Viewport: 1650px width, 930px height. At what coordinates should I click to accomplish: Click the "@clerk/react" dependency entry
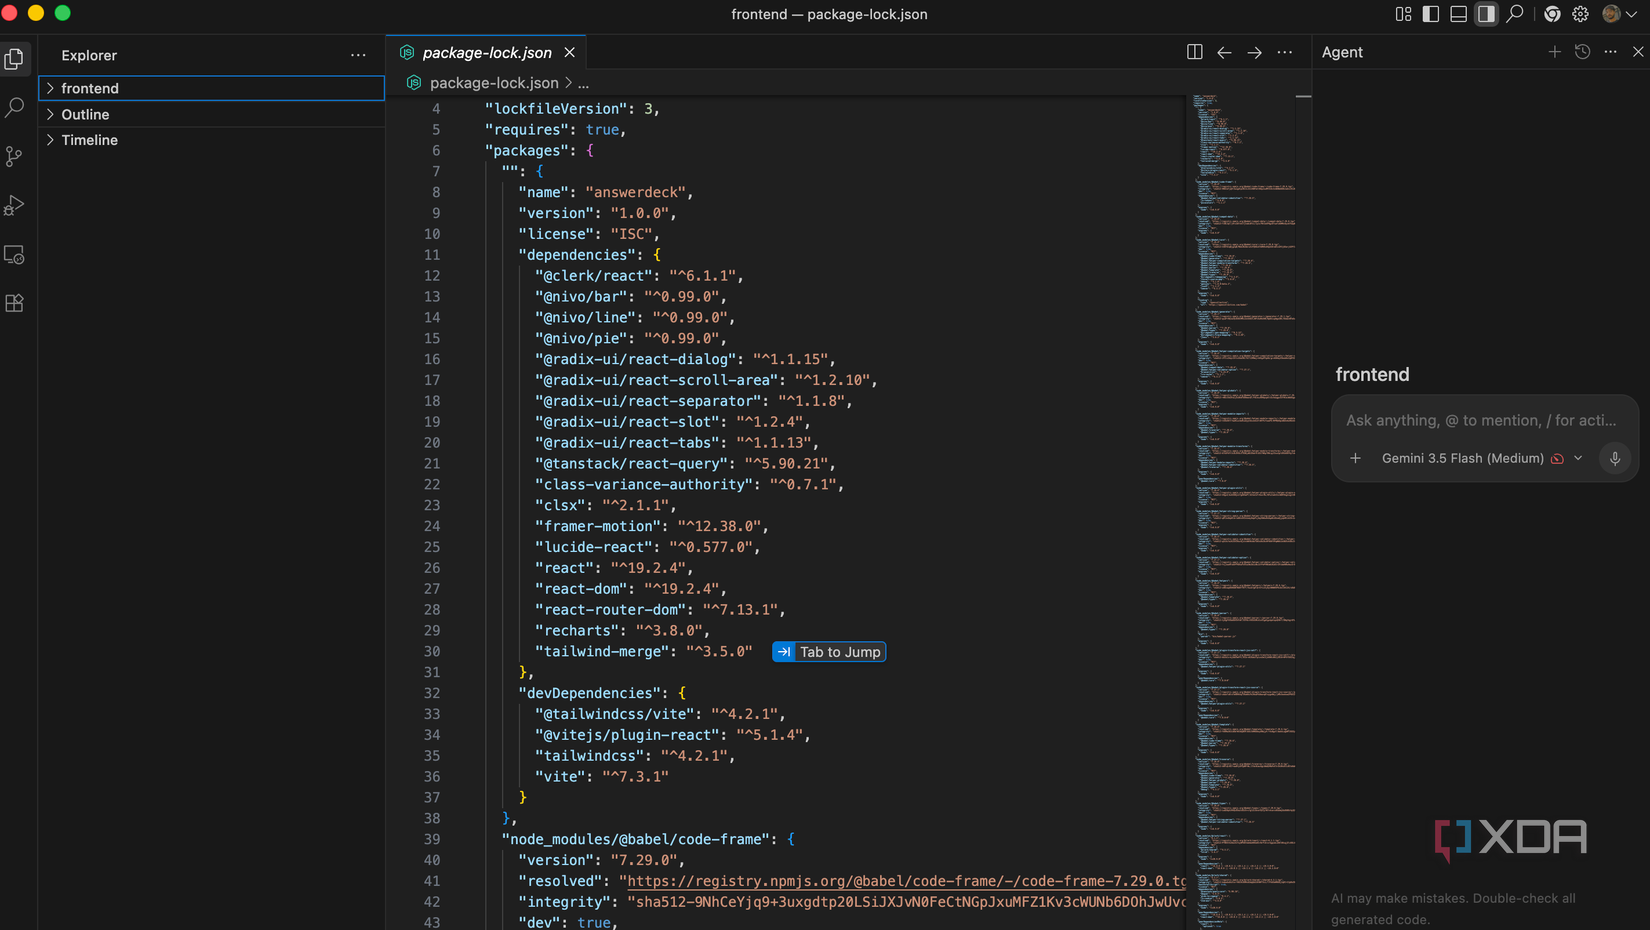click(639, 276)
